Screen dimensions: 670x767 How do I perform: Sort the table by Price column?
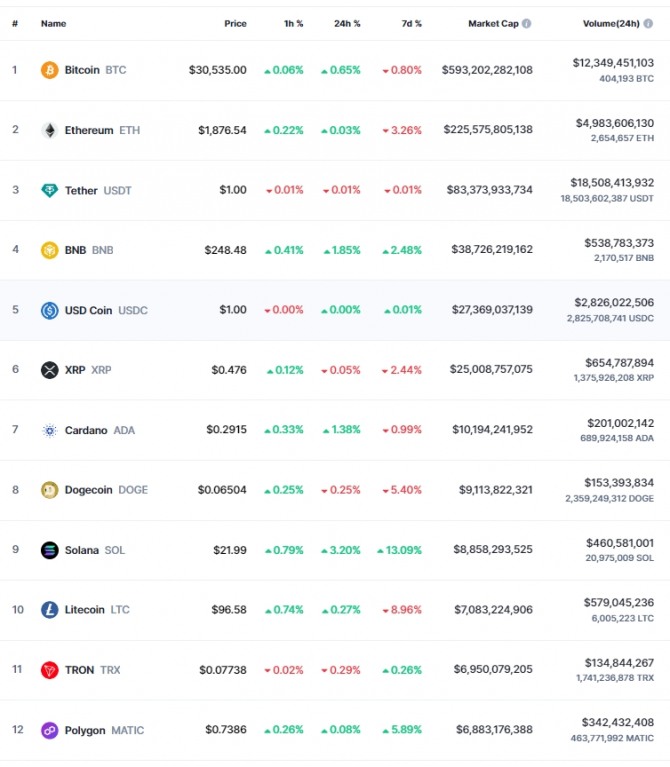point(235,23)
